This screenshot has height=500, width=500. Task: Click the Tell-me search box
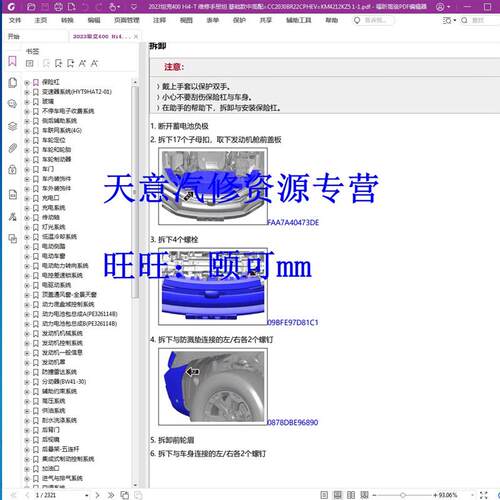(373, 20)
